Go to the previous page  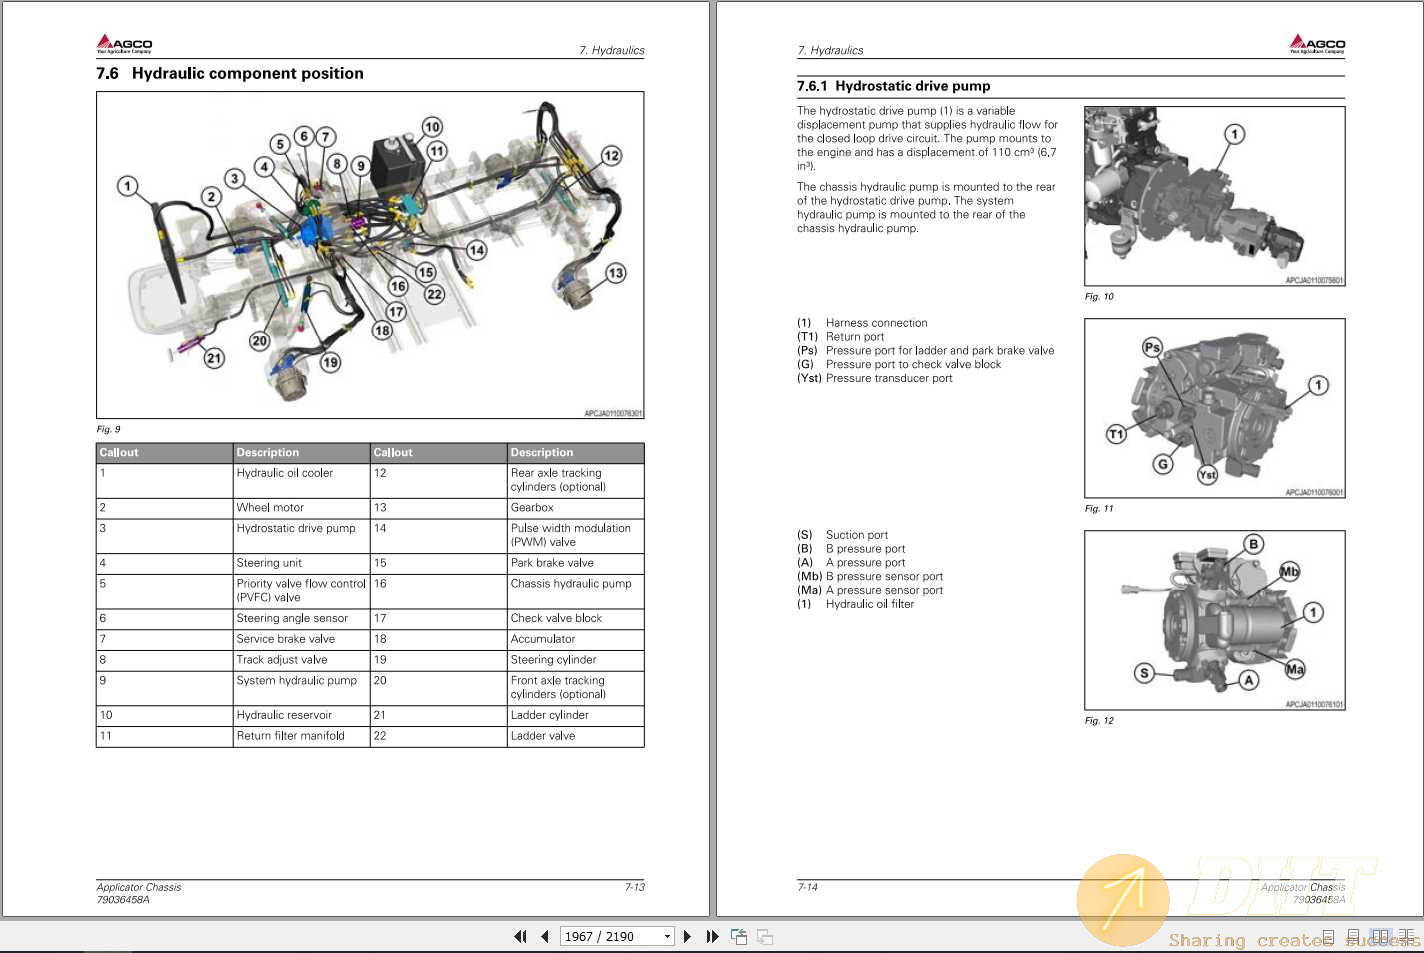tap(545, 936)
